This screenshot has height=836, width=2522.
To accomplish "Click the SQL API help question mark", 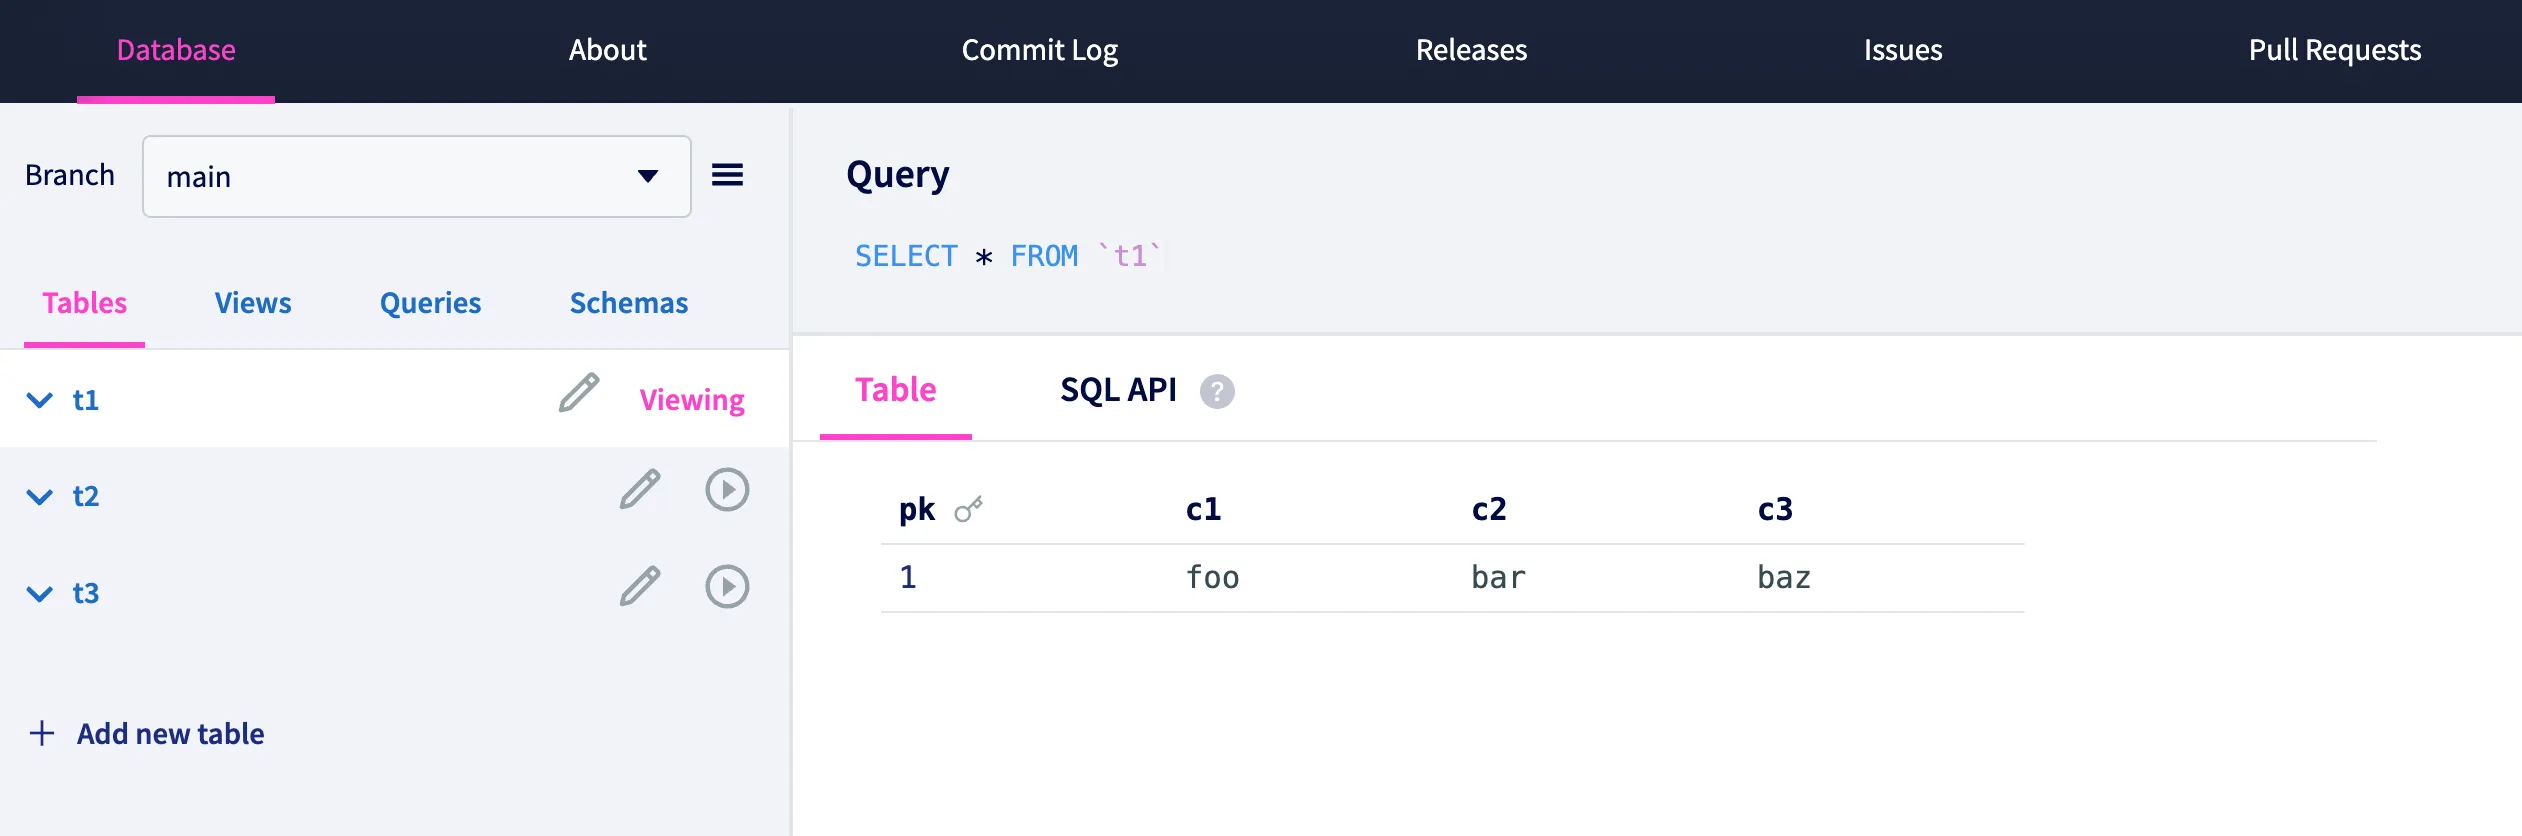I will click(x=1217, y=391).
